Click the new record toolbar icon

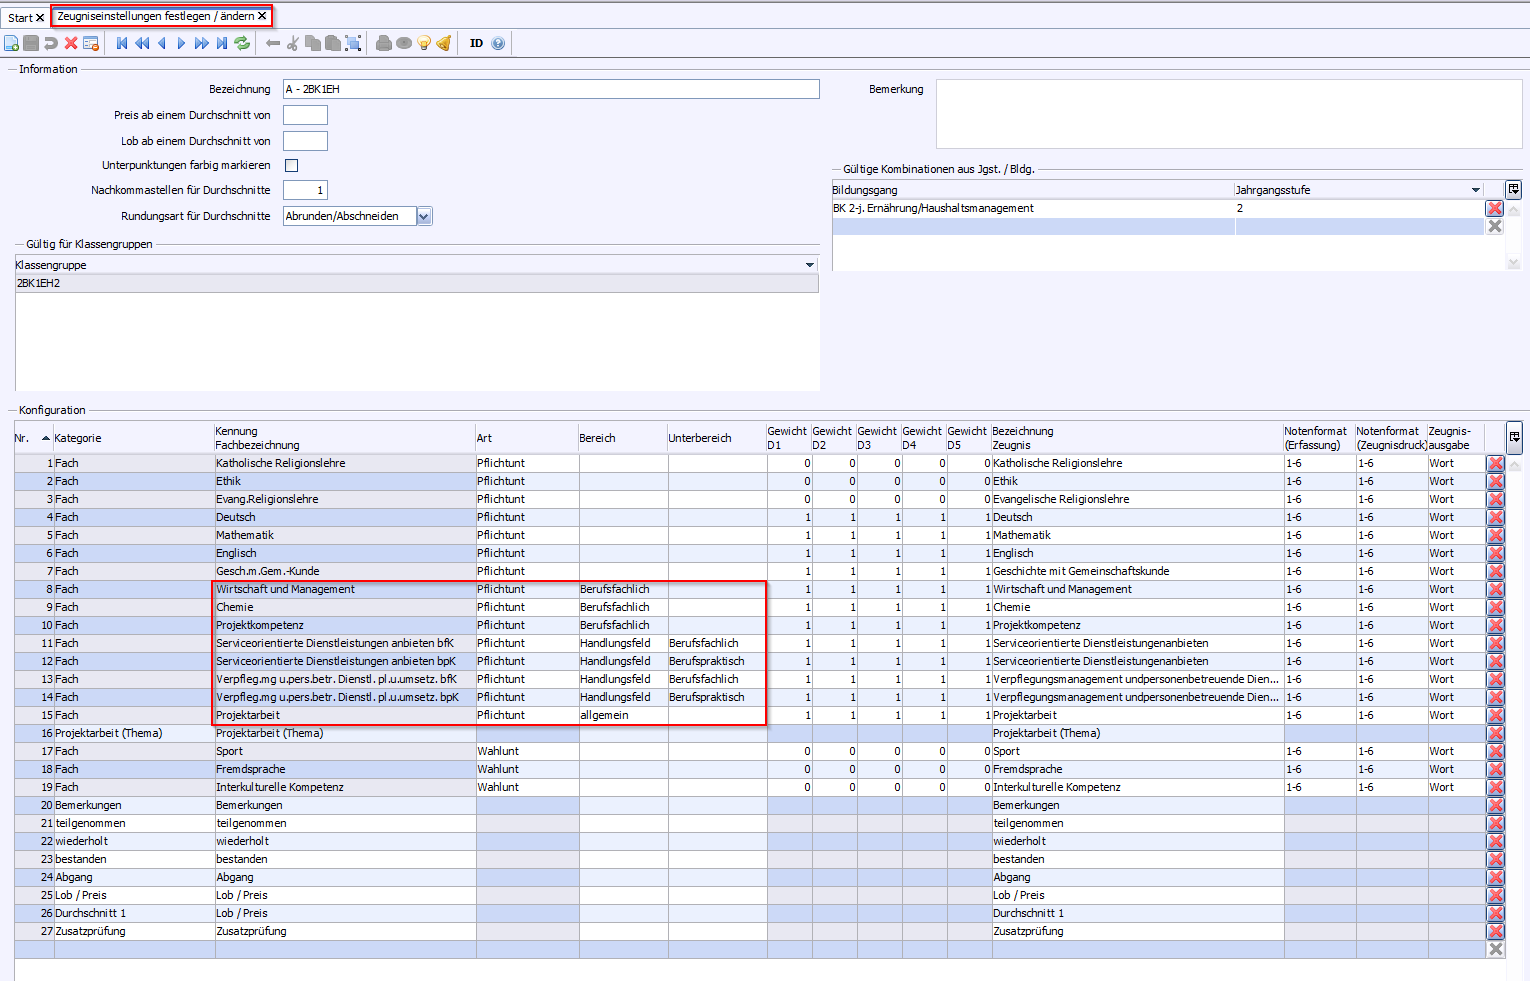[11, 43]
